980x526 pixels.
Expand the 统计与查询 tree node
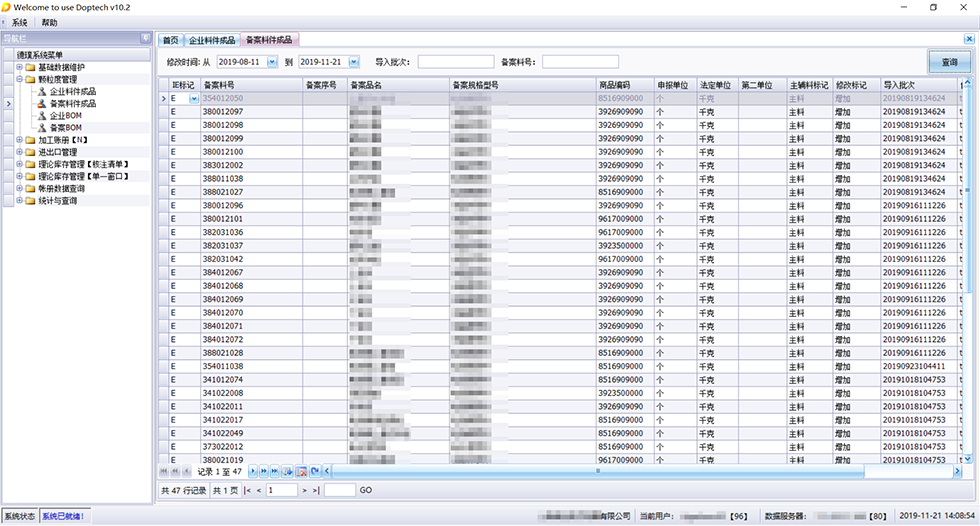[x=19, y=201]
